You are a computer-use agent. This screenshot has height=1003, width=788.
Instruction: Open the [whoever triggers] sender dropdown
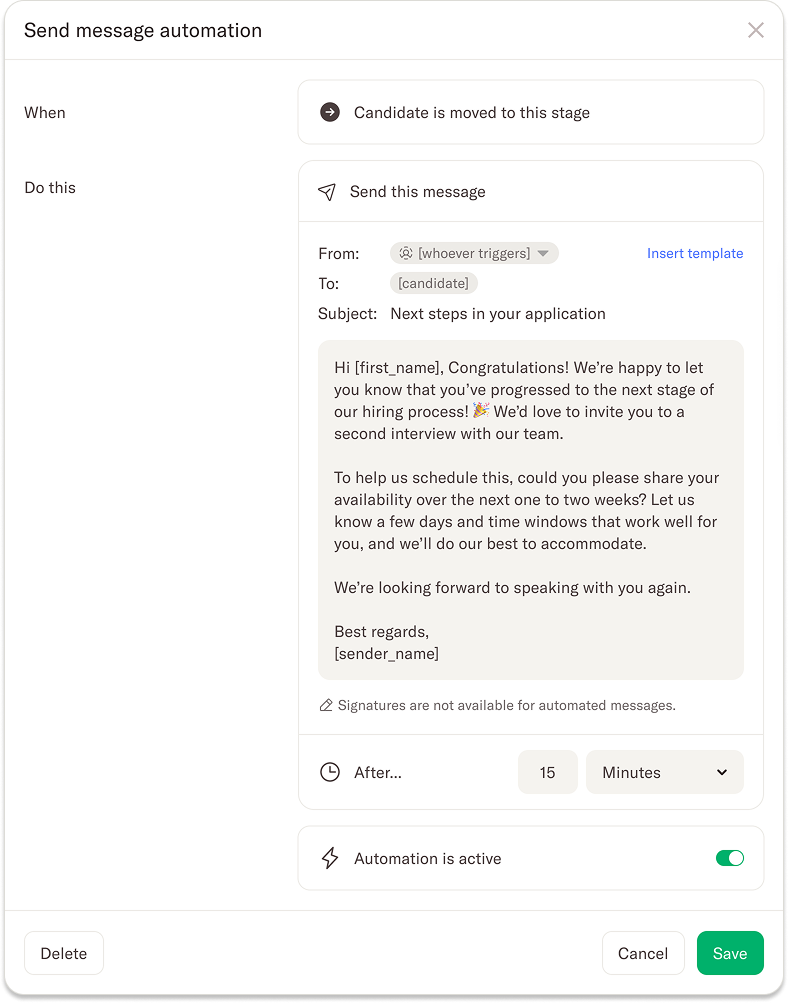click(474, 253)
